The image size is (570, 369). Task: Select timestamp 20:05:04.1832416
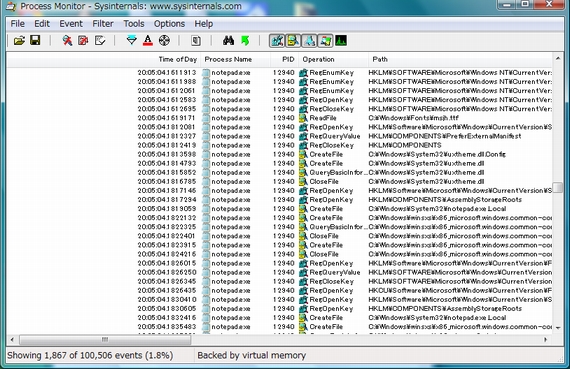[167, 318]
